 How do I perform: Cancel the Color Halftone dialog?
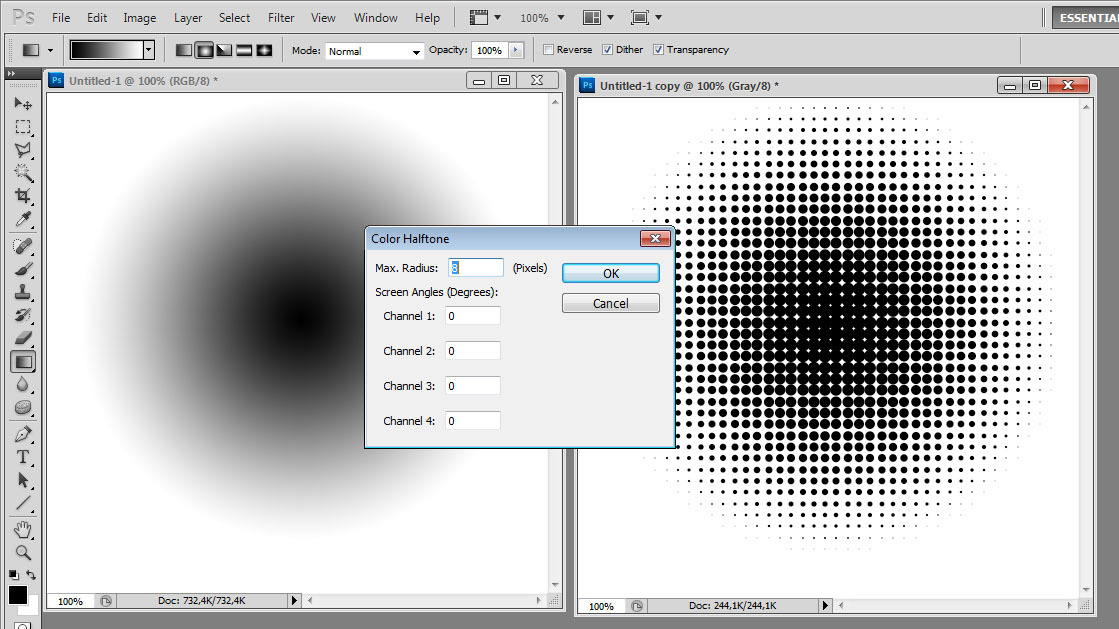point(611,303)
